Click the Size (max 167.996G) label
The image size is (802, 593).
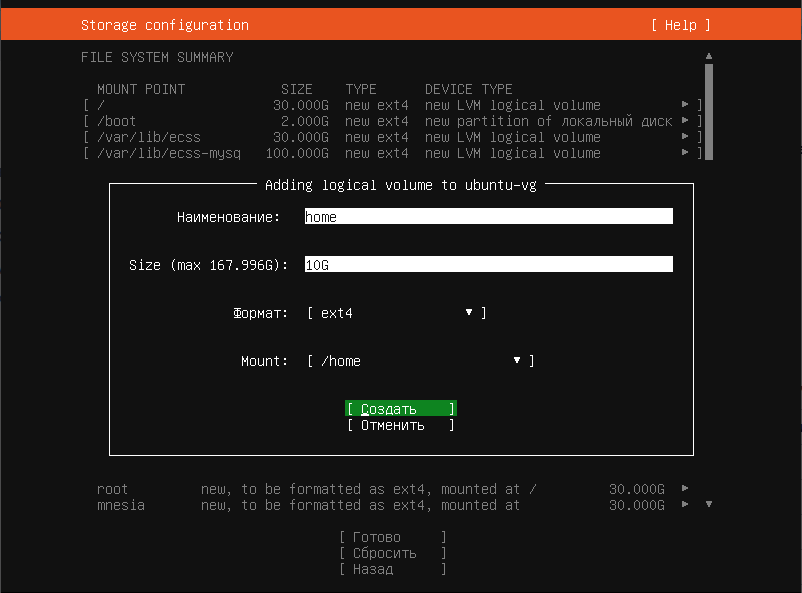pyautogui.click(x=208, y=265)
